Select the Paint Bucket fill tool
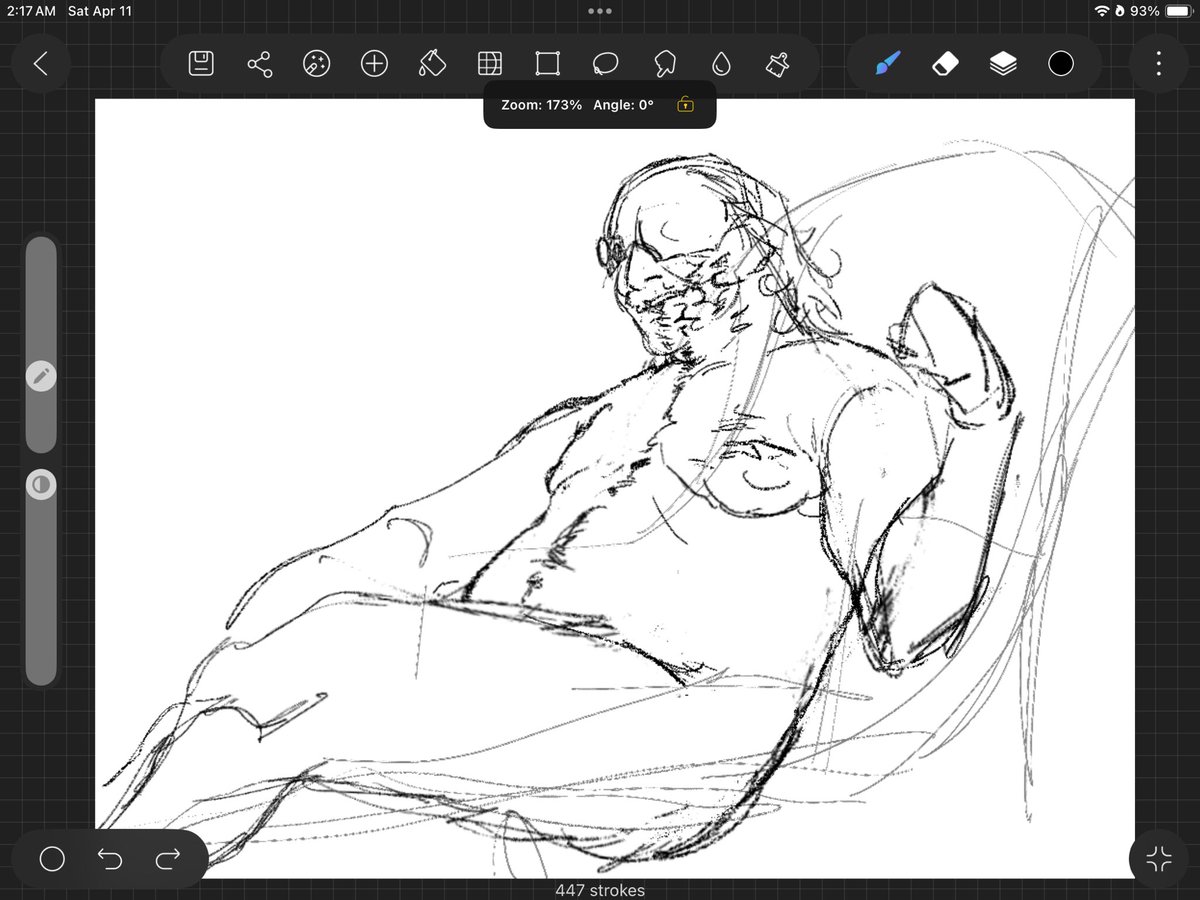The height and width of the screenshot is (900, 1200). pos(430,63)
